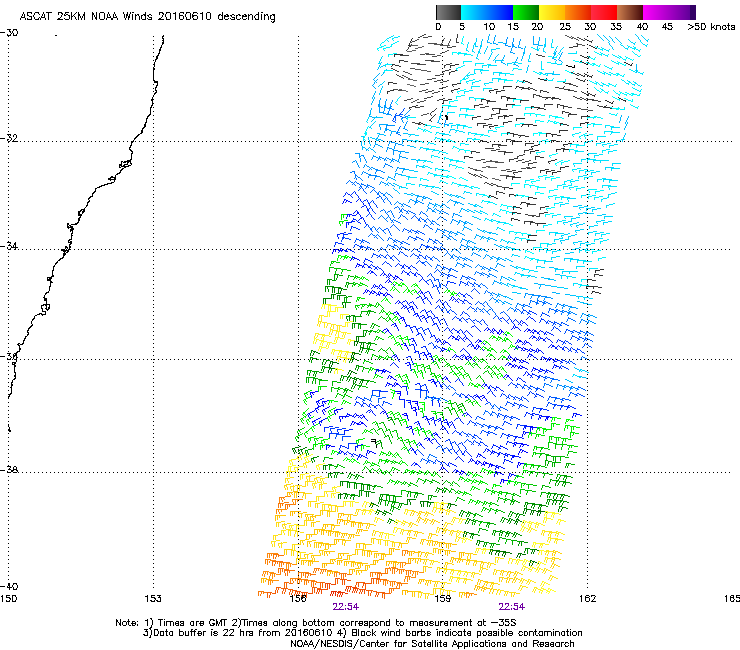Click the '156' longitude axis label
The width and height of the screenshot is (740, 650).
pos(298,599)
